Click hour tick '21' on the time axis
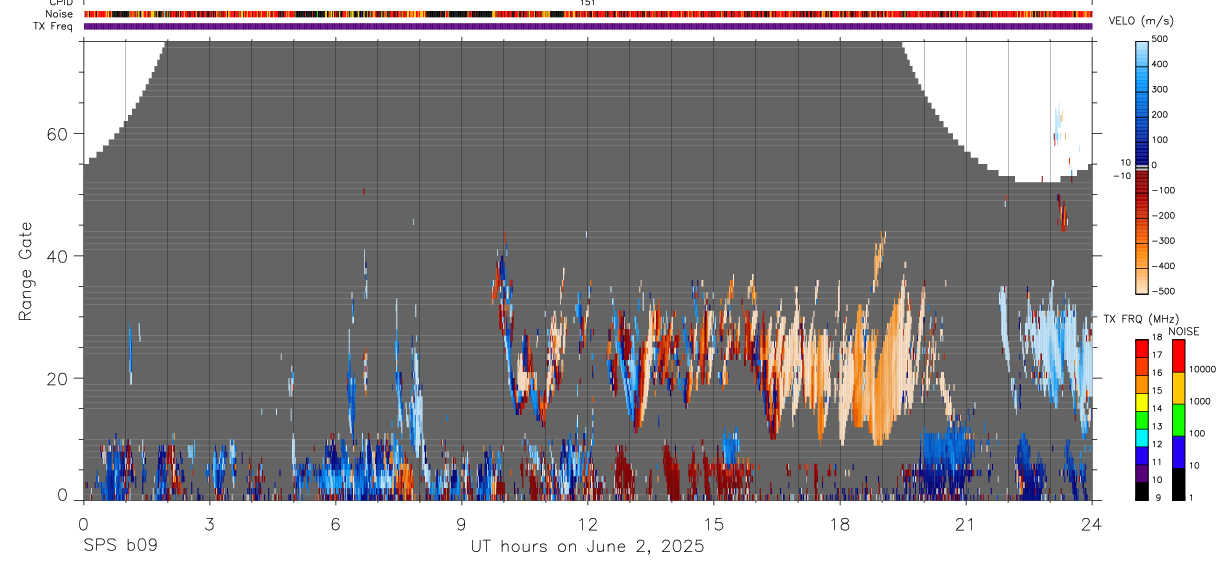1228x567 pixels. click(x=965, y=523)
